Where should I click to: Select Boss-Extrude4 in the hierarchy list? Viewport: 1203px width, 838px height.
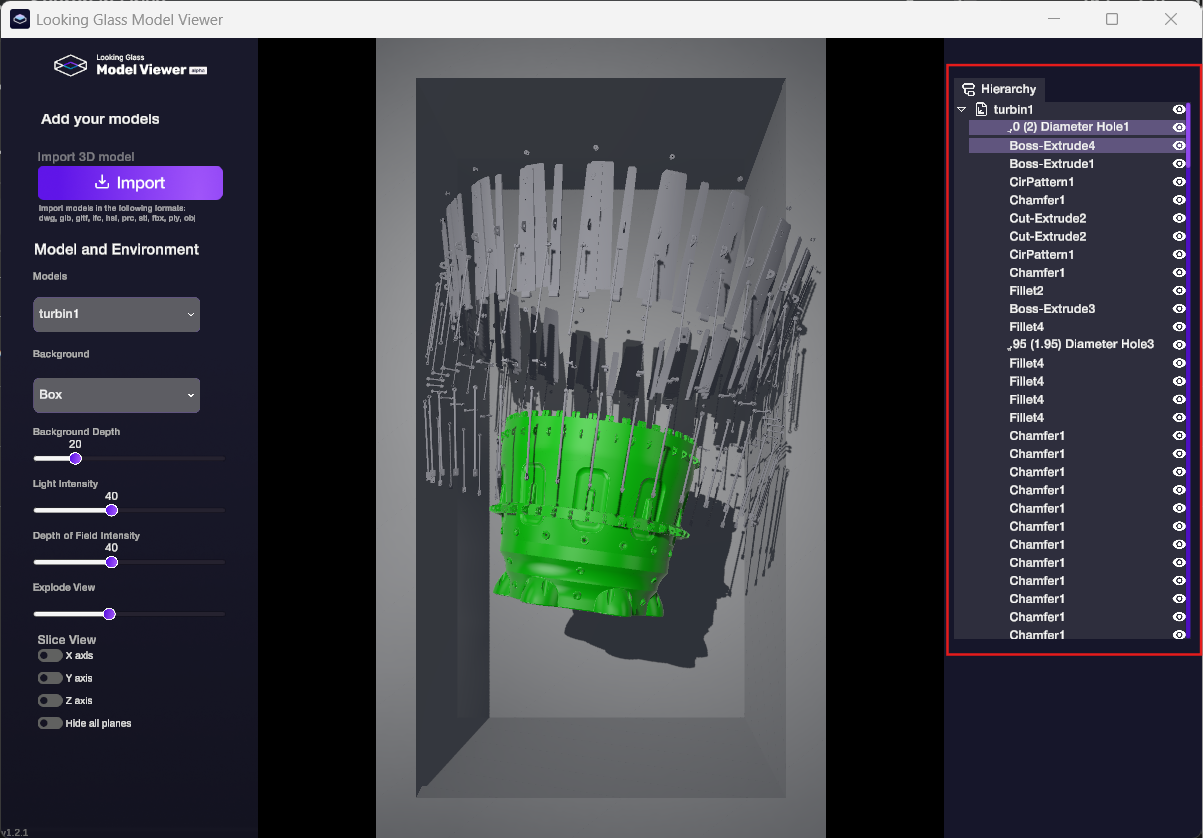[x=1052, y=146]
